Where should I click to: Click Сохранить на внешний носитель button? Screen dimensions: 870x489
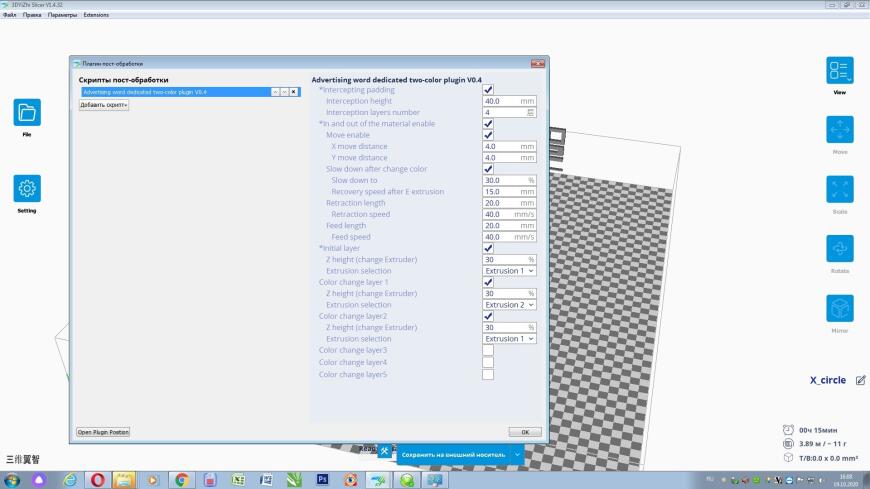pos(453,455)
